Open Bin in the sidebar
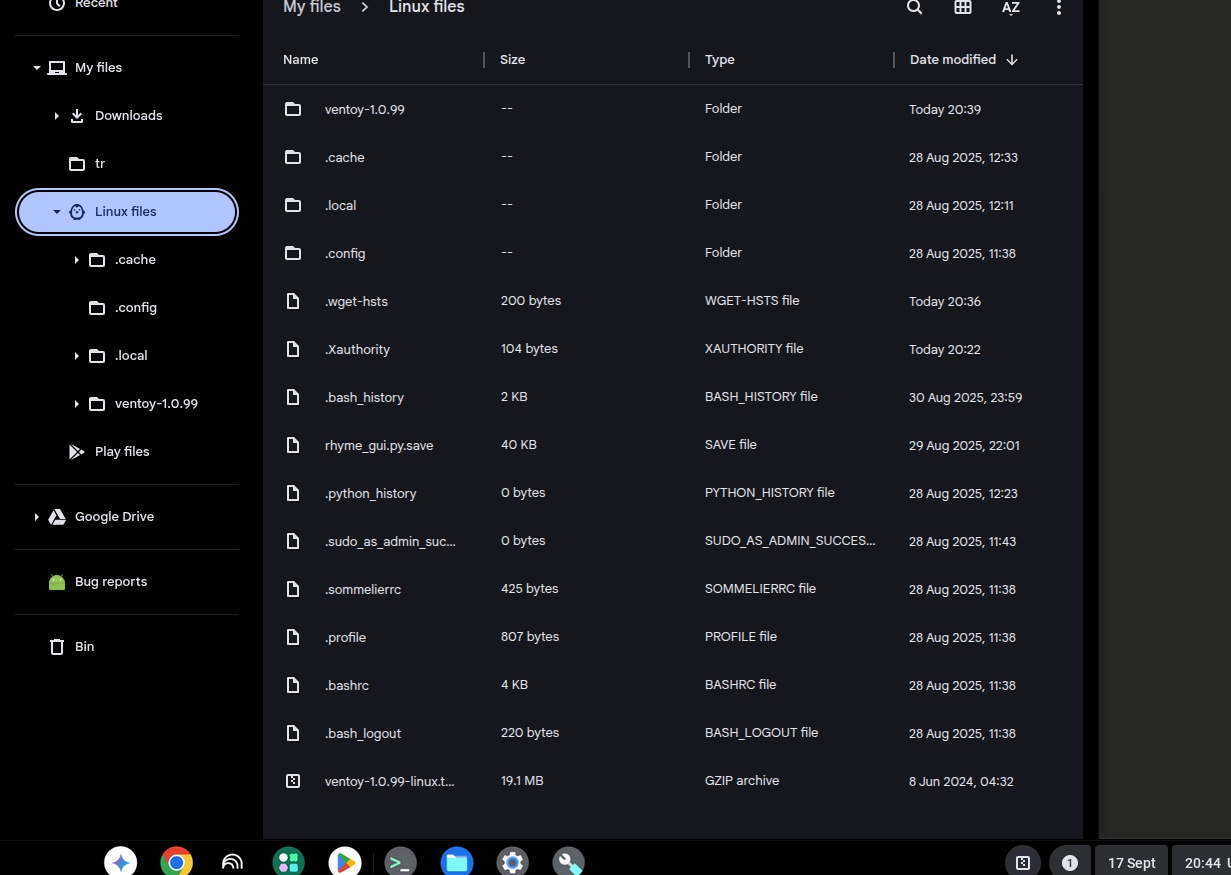Screen dimensions: 1231x875 coord(84,647)
